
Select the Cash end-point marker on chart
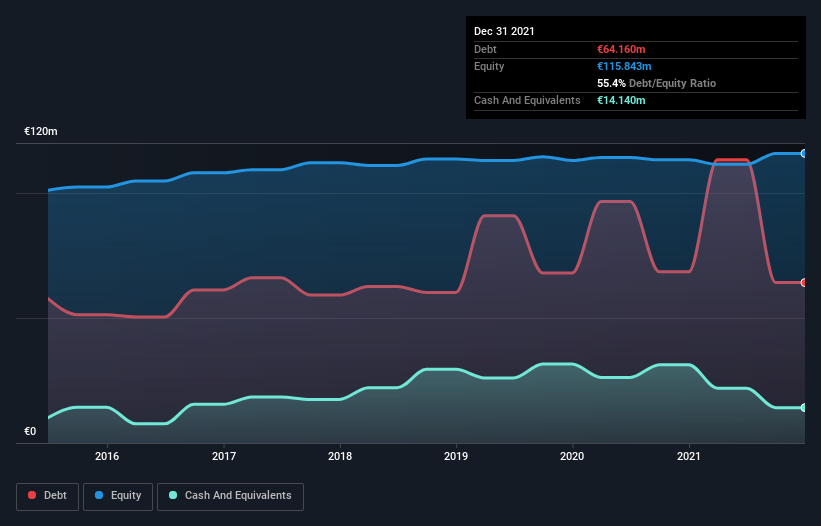coord(804,408)
